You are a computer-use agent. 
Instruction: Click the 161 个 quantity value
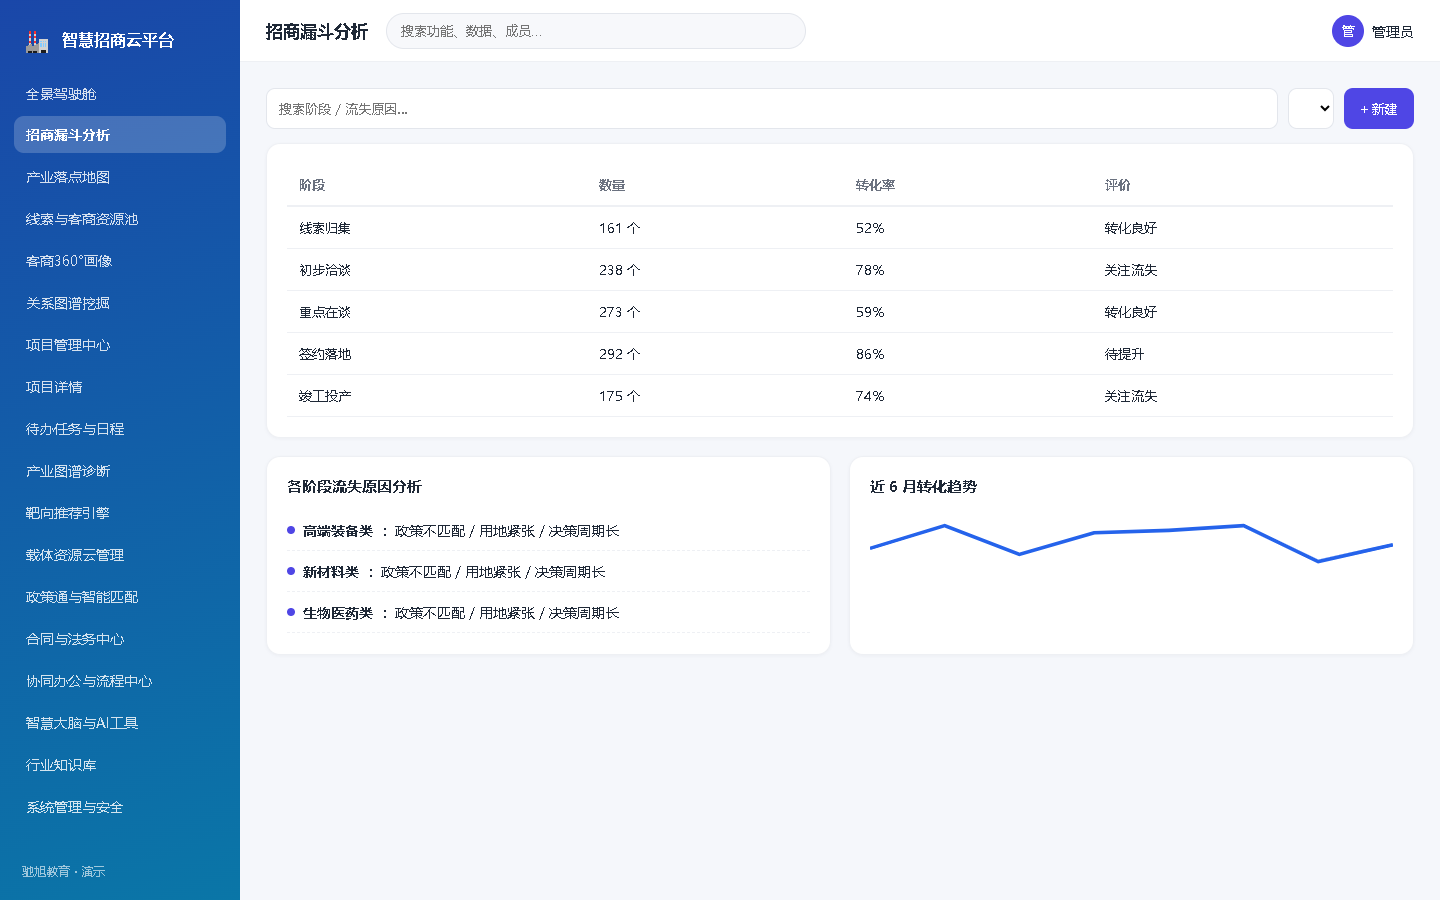[620, 228]
